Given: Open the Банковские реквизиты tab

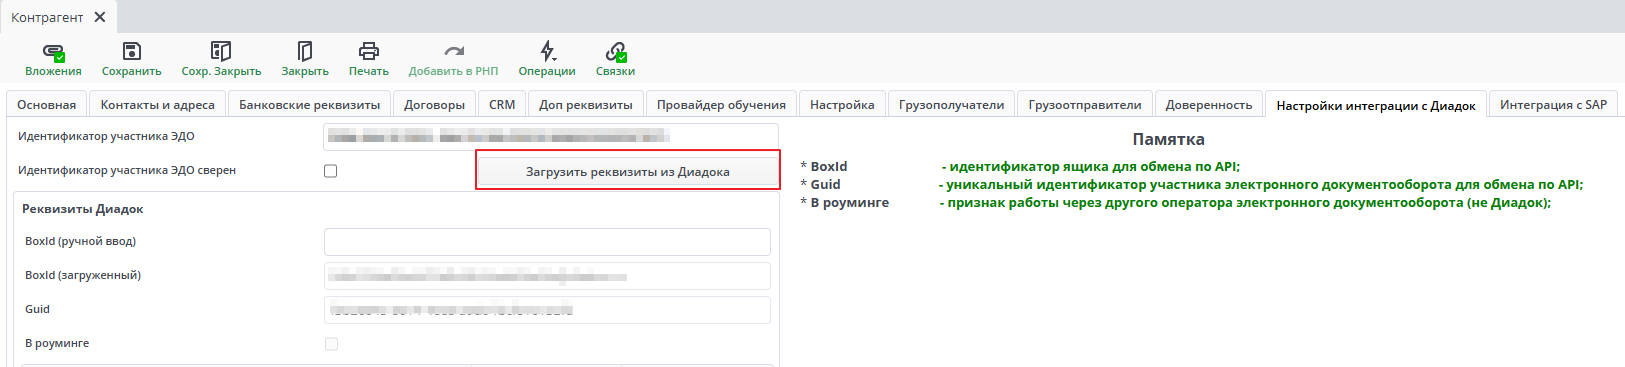Looking at the screenshot, I should [310, 104].
